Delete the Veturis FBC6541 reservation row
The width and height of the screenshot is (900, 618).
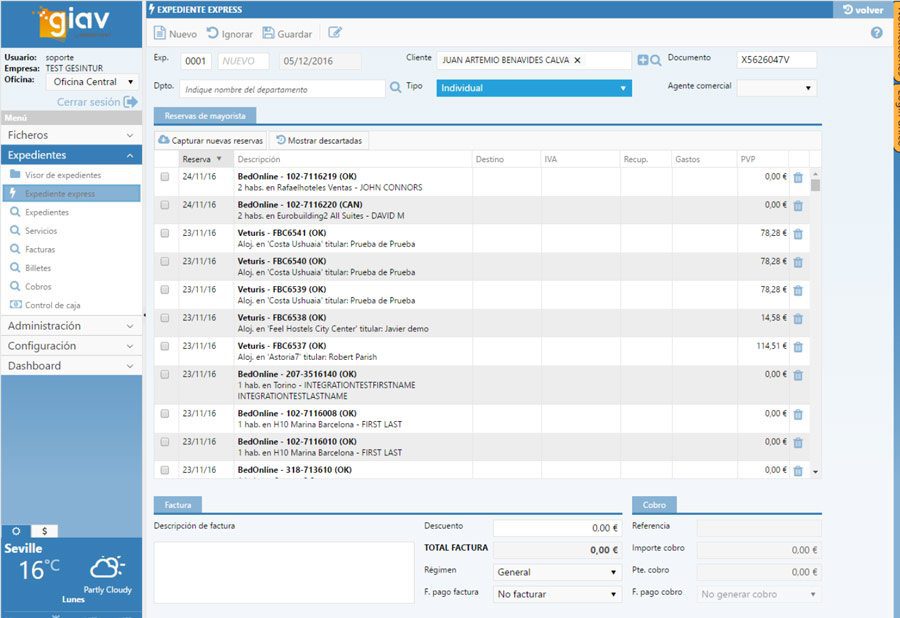798,234
